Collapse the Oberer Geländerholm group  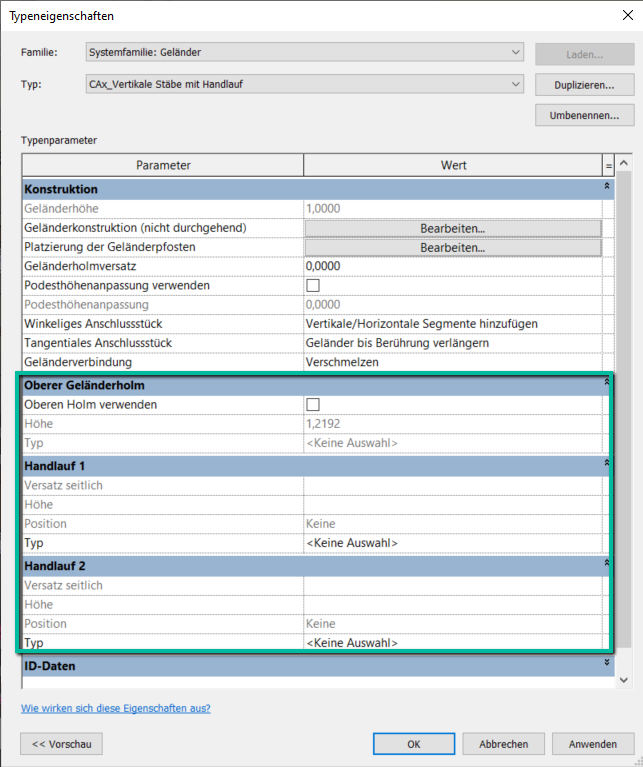[x=606, y=384]
